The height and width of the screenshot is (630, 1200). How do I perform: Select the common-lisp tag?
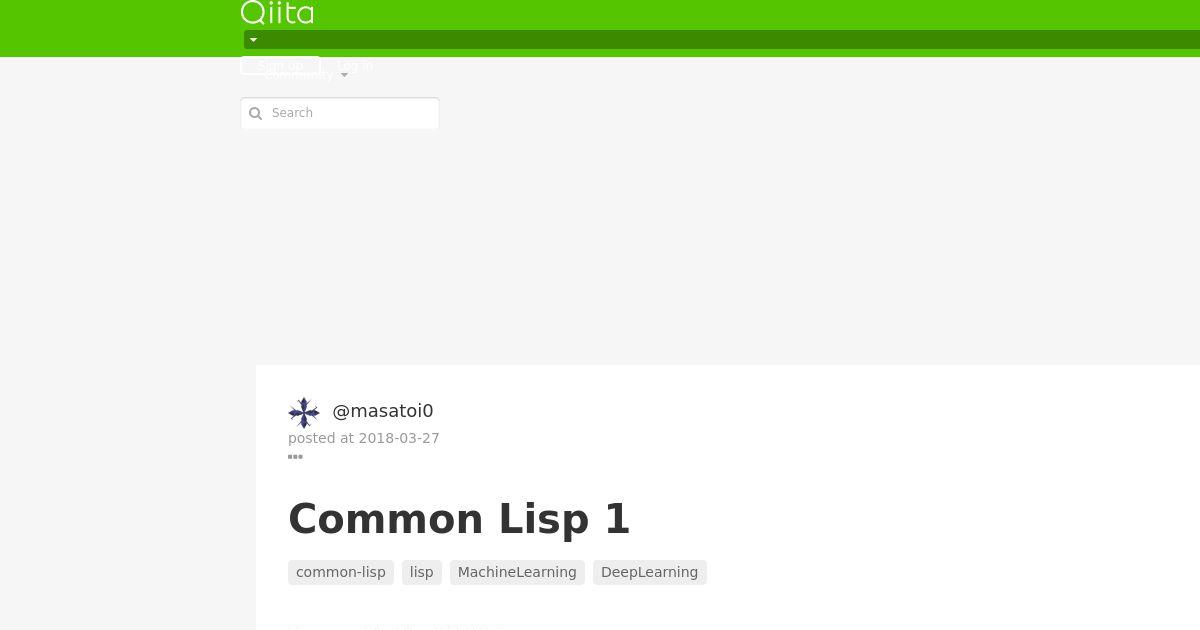click(341, 572)
